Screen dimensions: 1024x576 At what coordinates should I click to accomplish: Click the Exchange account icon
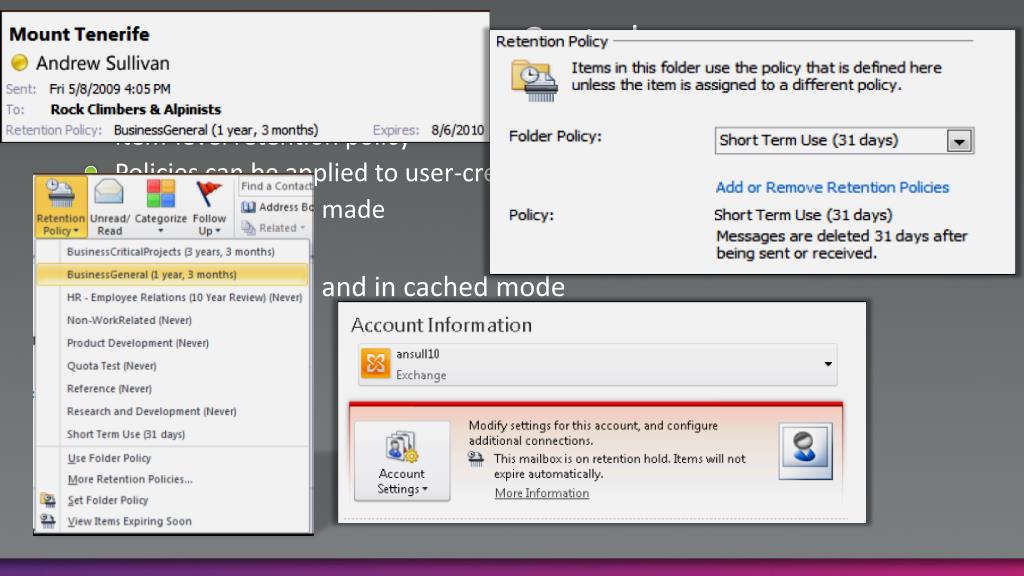(376, 363)
